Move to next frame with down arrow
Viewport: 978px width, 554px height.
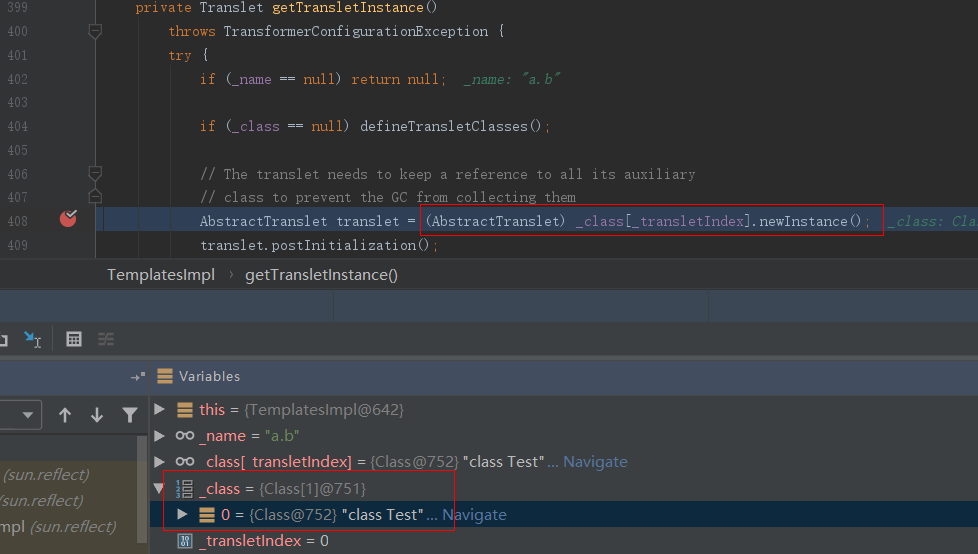pyautogui.click(x=97, y=415)
